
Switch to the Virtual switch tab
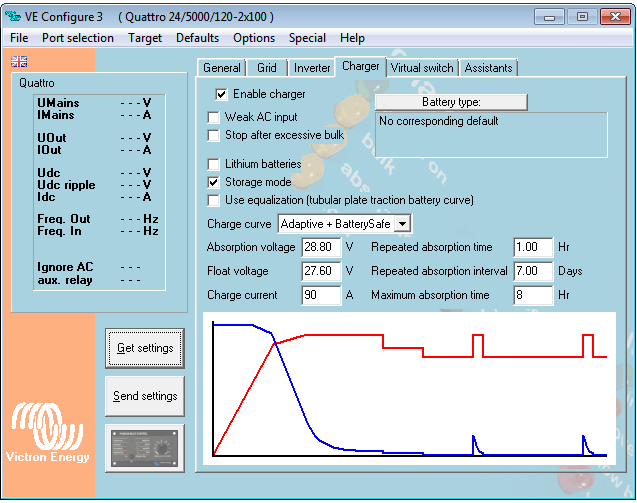422,68
